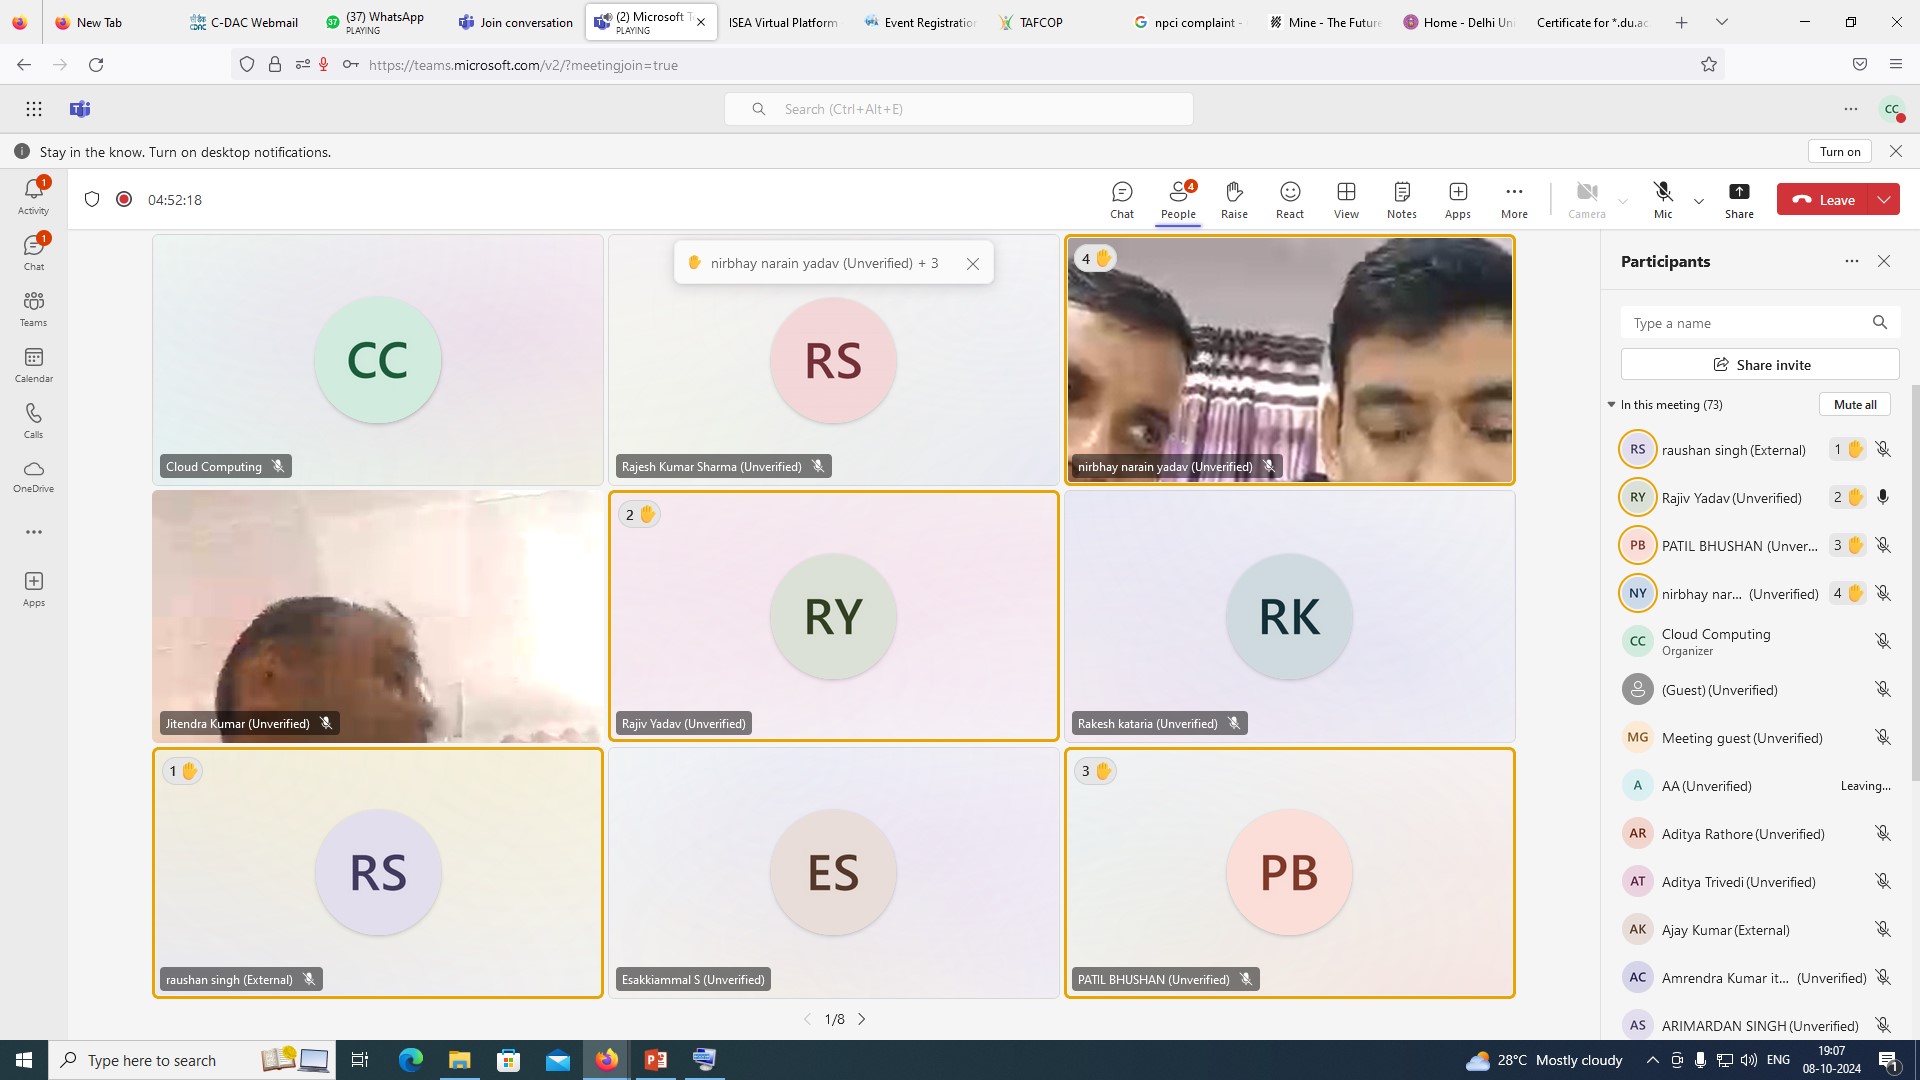Click the Mute all button
The height and width of the screenshot is (1080, 1920).
(x=1854, y=405)
